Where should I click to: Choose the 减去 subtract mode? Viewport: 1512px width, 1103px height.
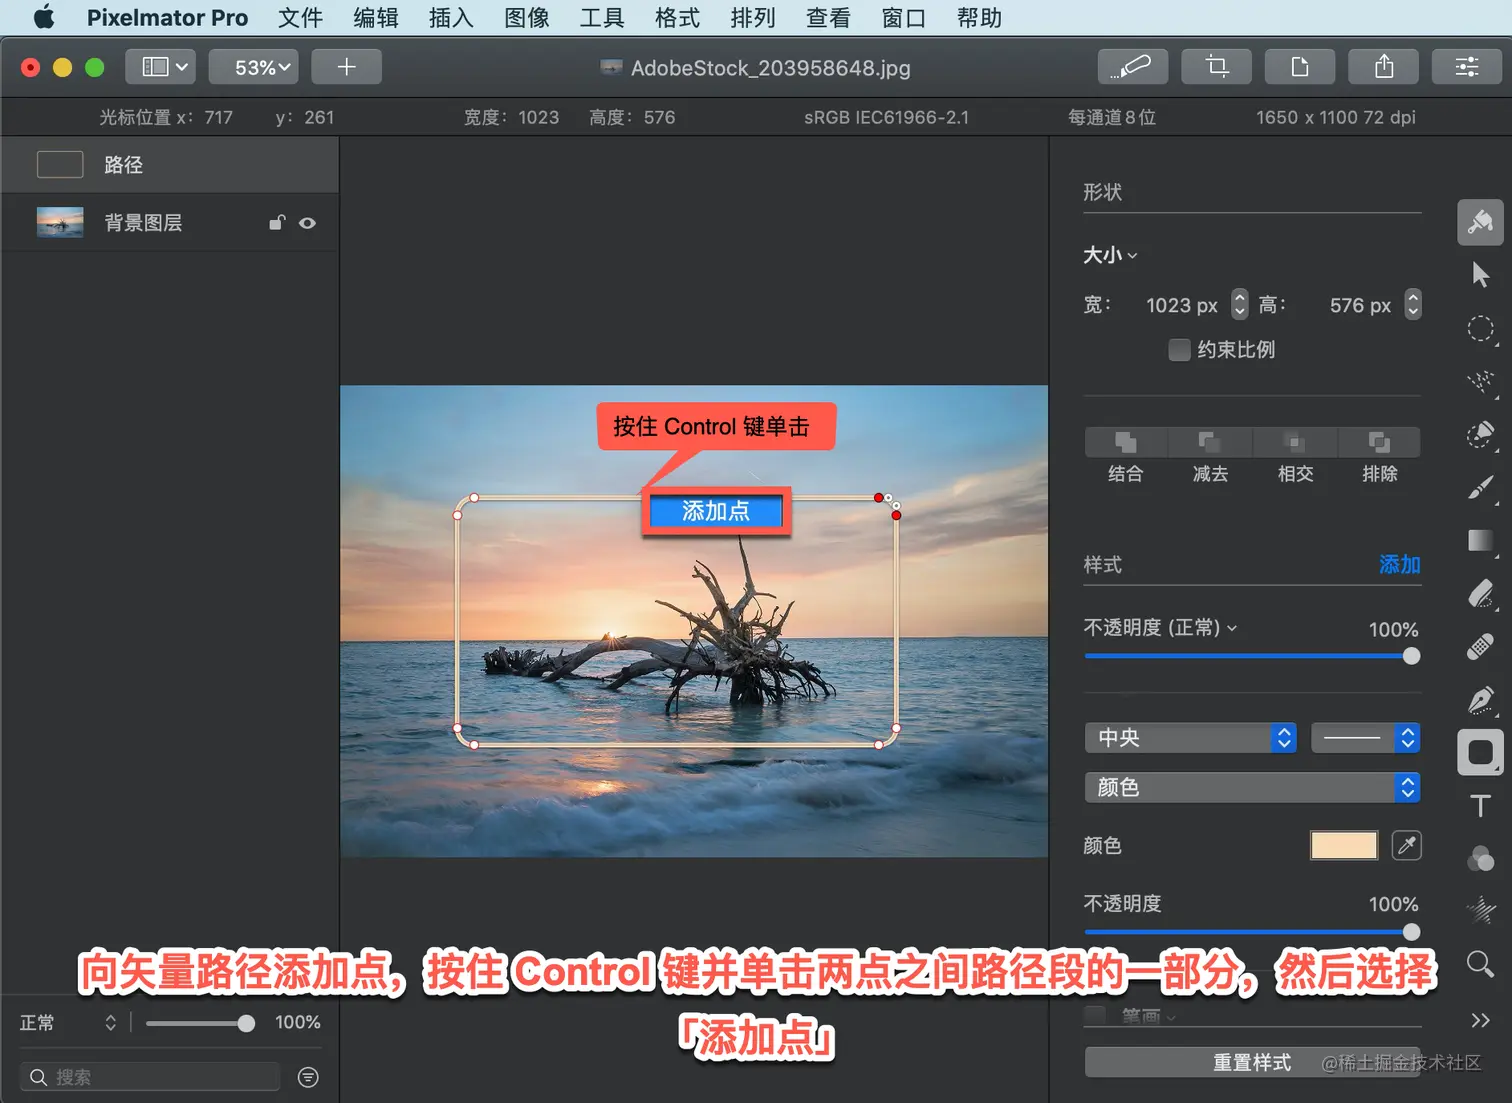1210,442
